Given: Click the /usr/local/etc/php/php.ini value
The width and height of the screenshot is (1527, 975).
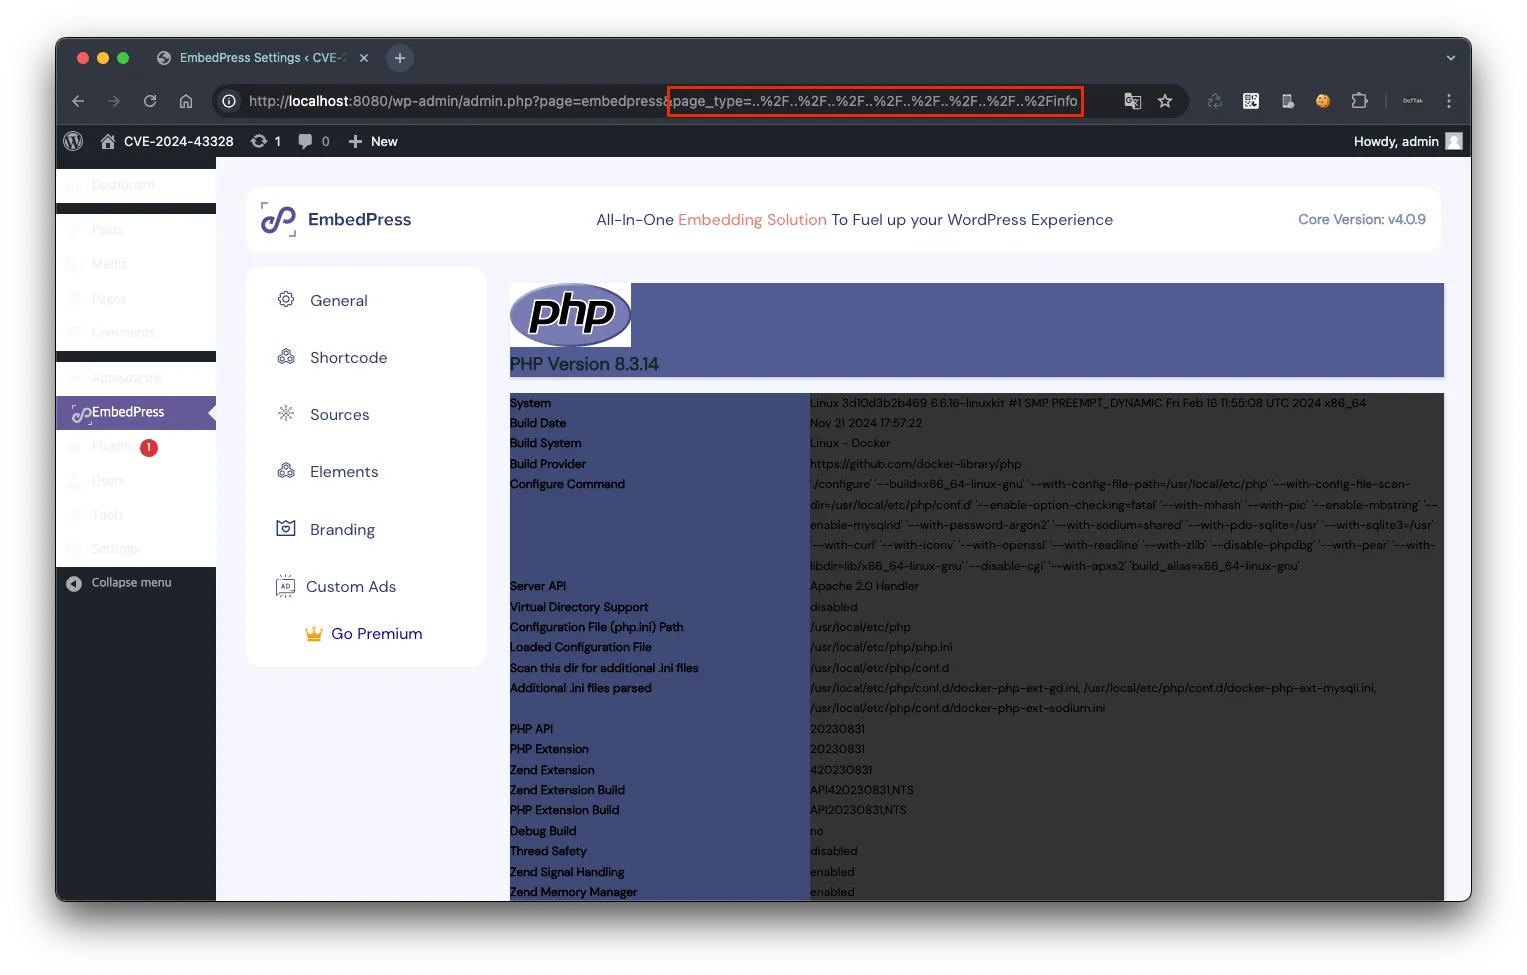Looking at the screenshot, I should point(881,648).
